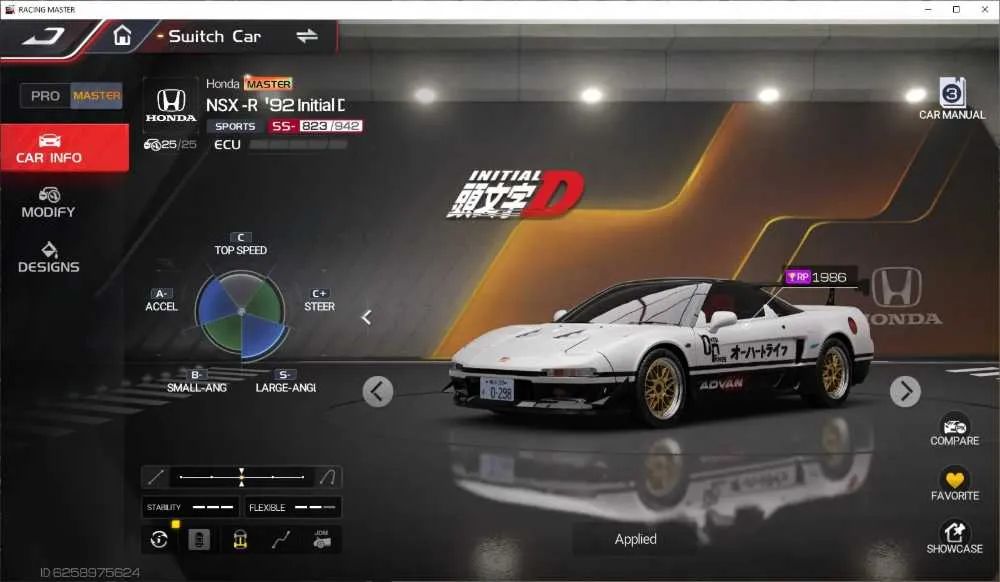Click the LARGE-ANG drift rating label
This screenshot has width=1000, height=582.
[285, 381]
